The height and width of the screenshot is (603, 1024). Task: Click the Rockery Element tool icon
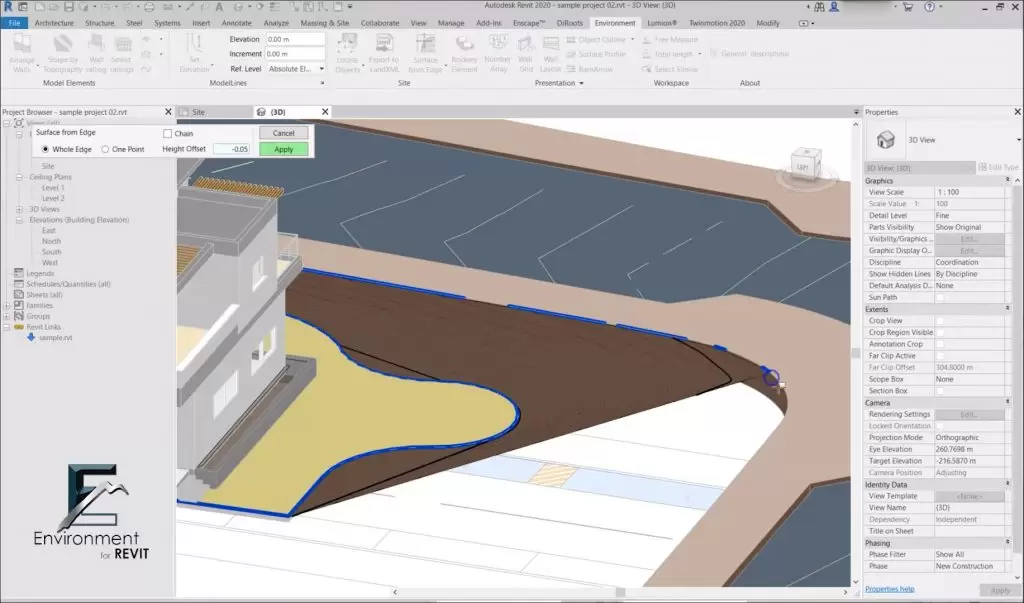(x=464, y=45)
